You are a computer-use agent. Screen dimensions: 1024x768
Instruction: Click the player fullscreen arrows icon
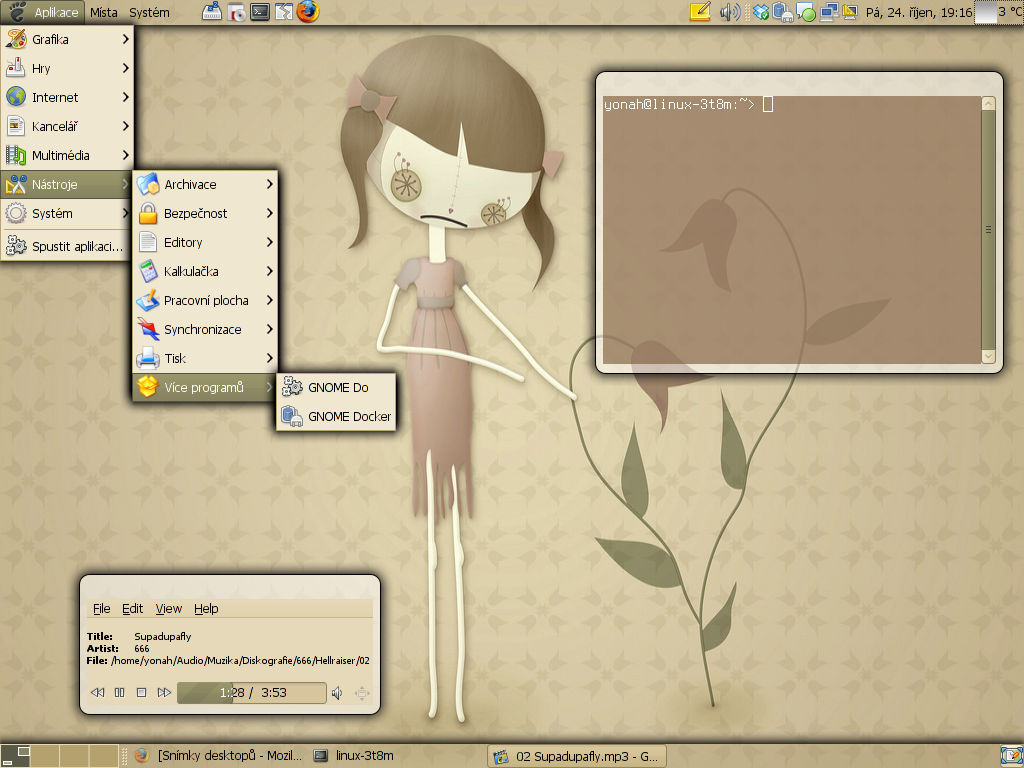pos(361,693)
